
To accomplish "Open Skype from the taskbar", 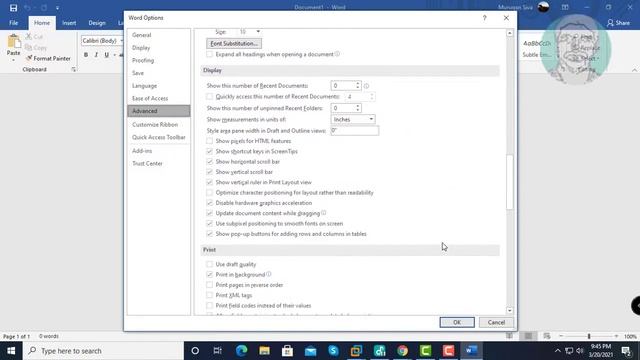I will [333, 351].
